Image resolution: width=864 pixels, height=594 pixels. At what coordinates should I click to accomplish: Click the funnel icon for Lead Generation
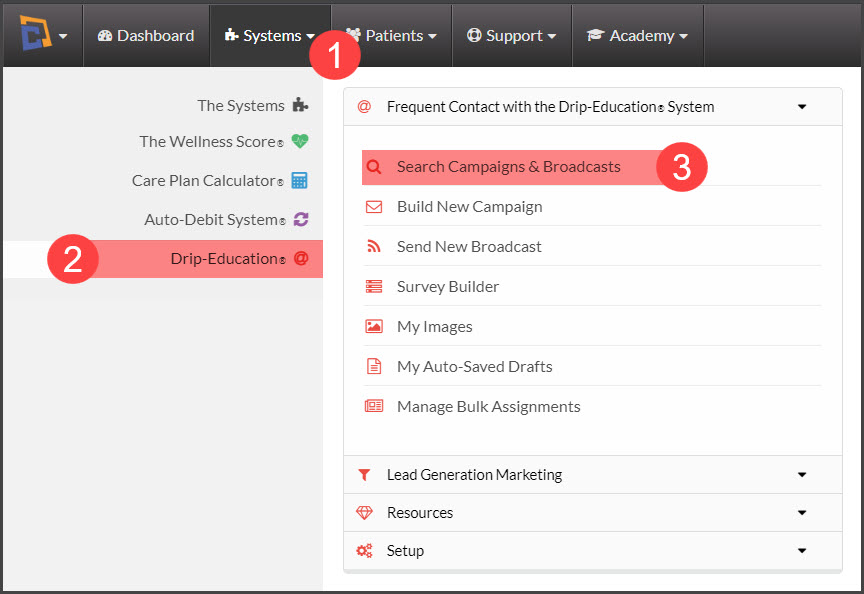pyautogui.click(x=364, y=474)
